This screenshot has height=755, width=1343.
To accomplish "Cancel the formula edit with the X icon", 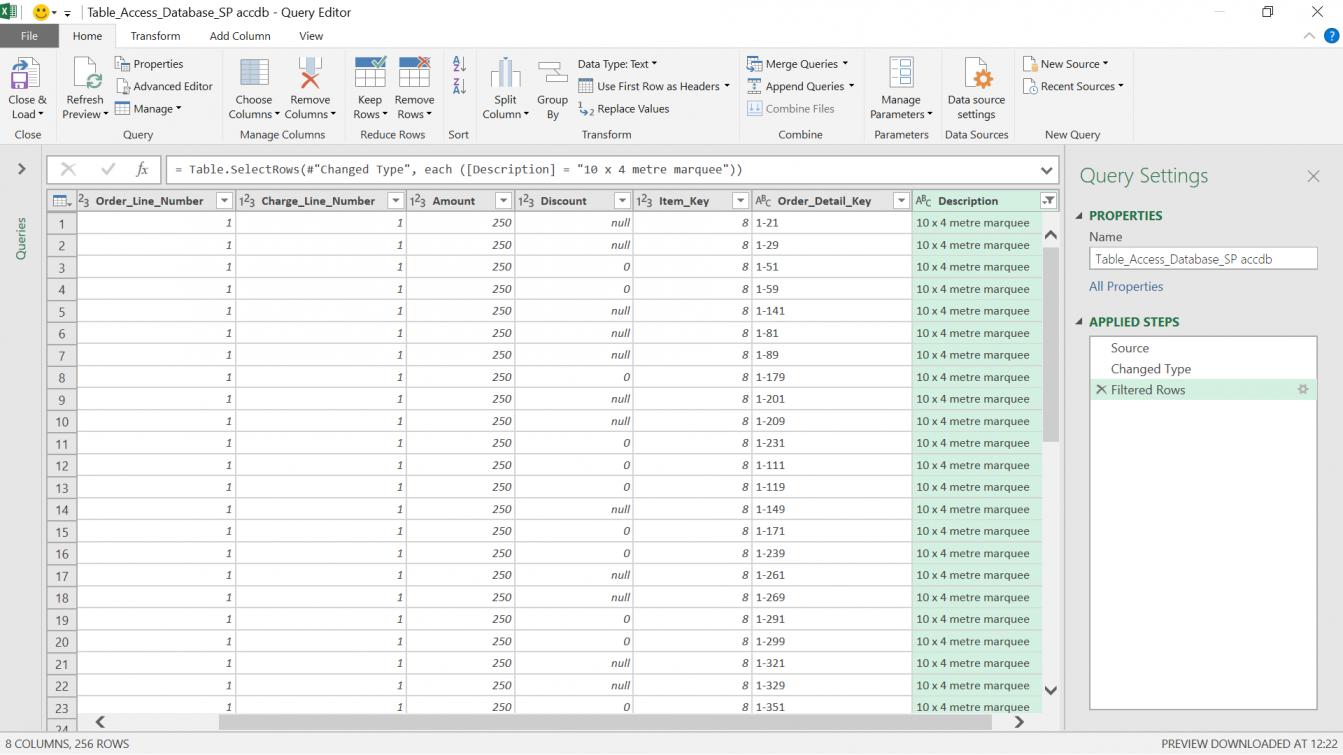I will (68, 170).
